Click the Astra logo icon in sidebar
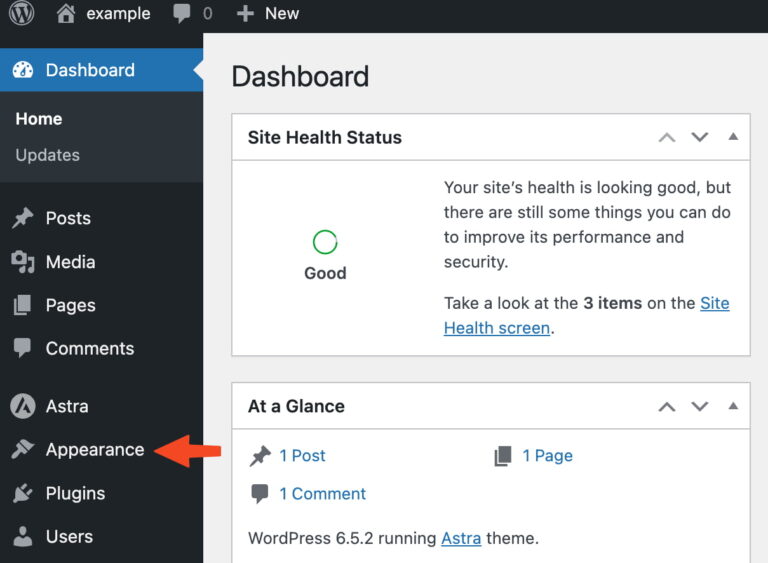The image size is (768, 563). click(x=22, y=406)
